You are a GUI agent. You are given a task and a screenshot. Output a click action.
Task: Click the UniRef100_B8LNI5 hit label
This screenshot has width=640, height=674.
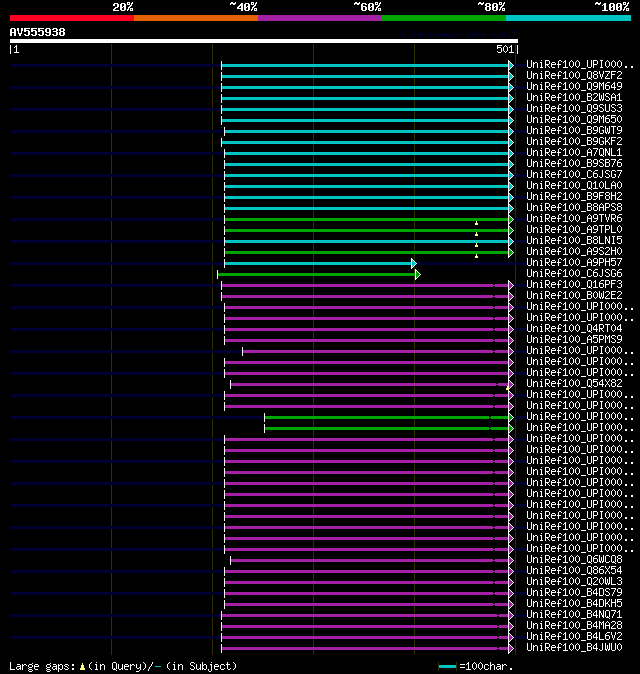coord(574,240)
